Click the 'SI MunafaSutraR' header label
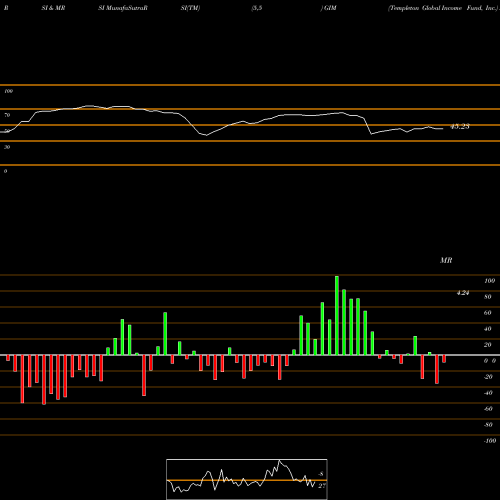The image size is (500, 500). [x=123, y=8]
